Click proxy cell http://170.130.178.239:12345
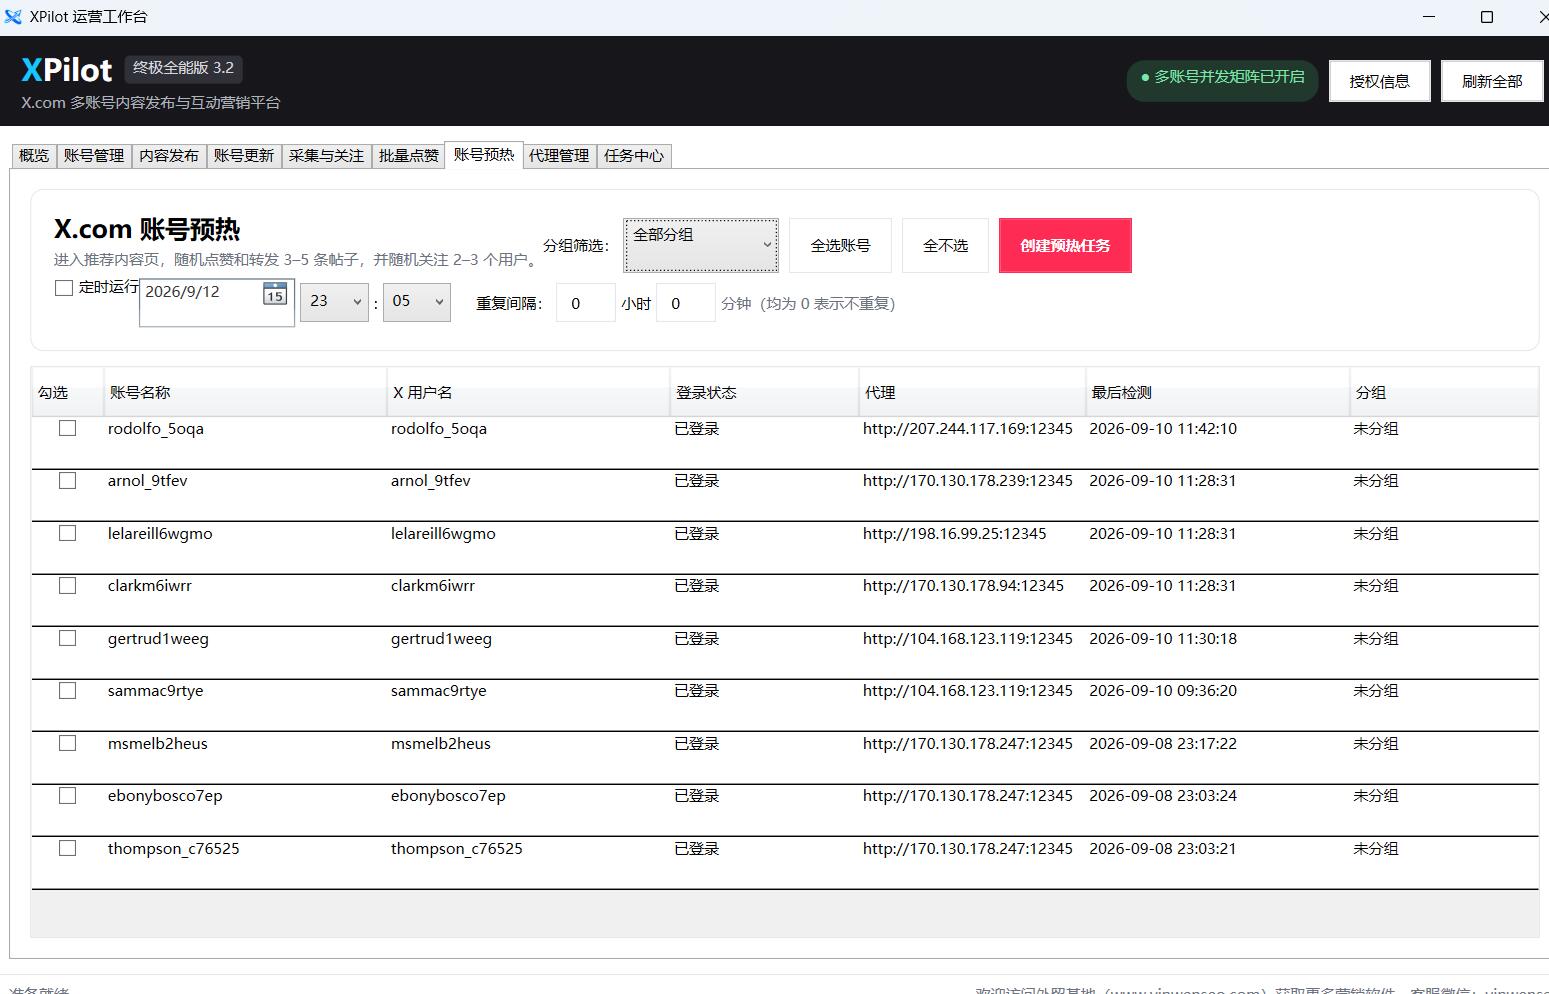1549x994 pixels. pyautogui.click(x=968, y=481)
